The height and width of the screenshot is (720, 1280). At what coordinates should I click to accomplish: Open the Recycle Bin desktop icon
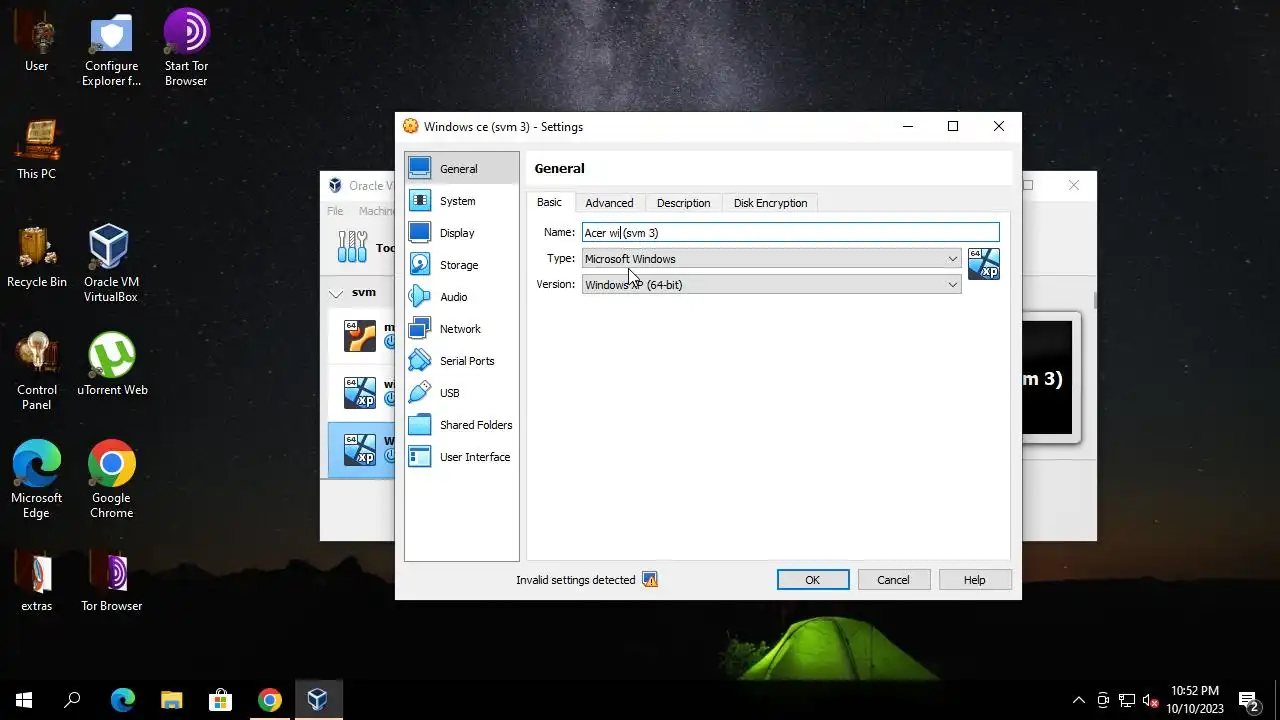37,258
